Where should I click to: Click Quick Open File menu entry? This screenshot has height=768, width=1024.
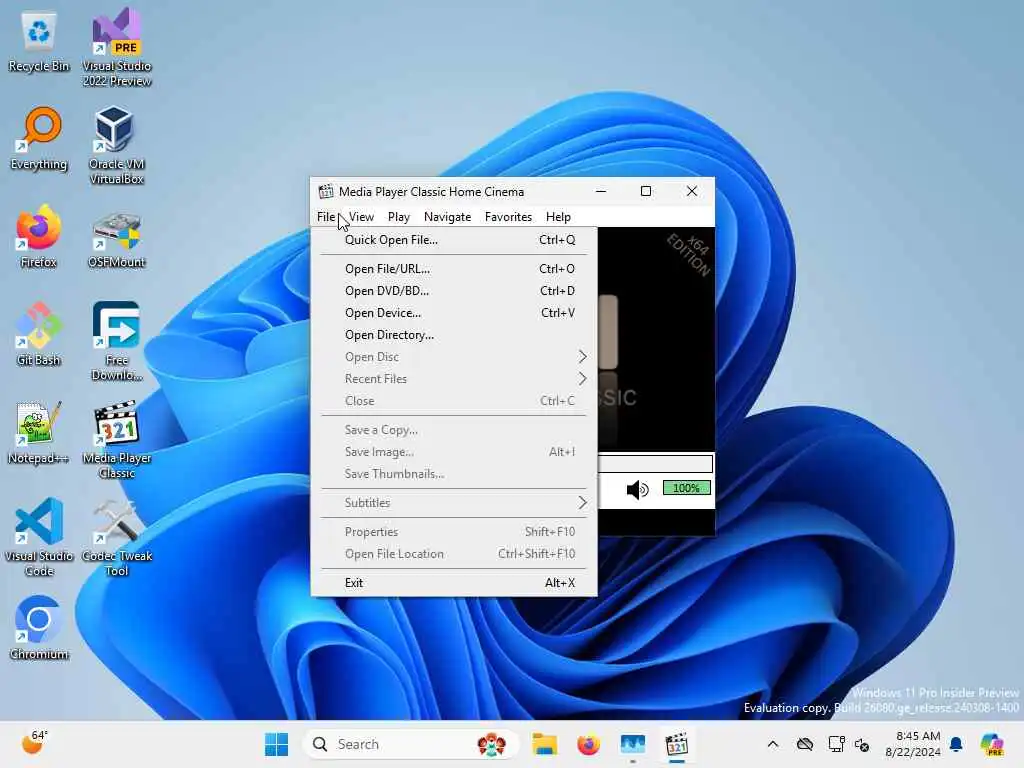[454, 240]
